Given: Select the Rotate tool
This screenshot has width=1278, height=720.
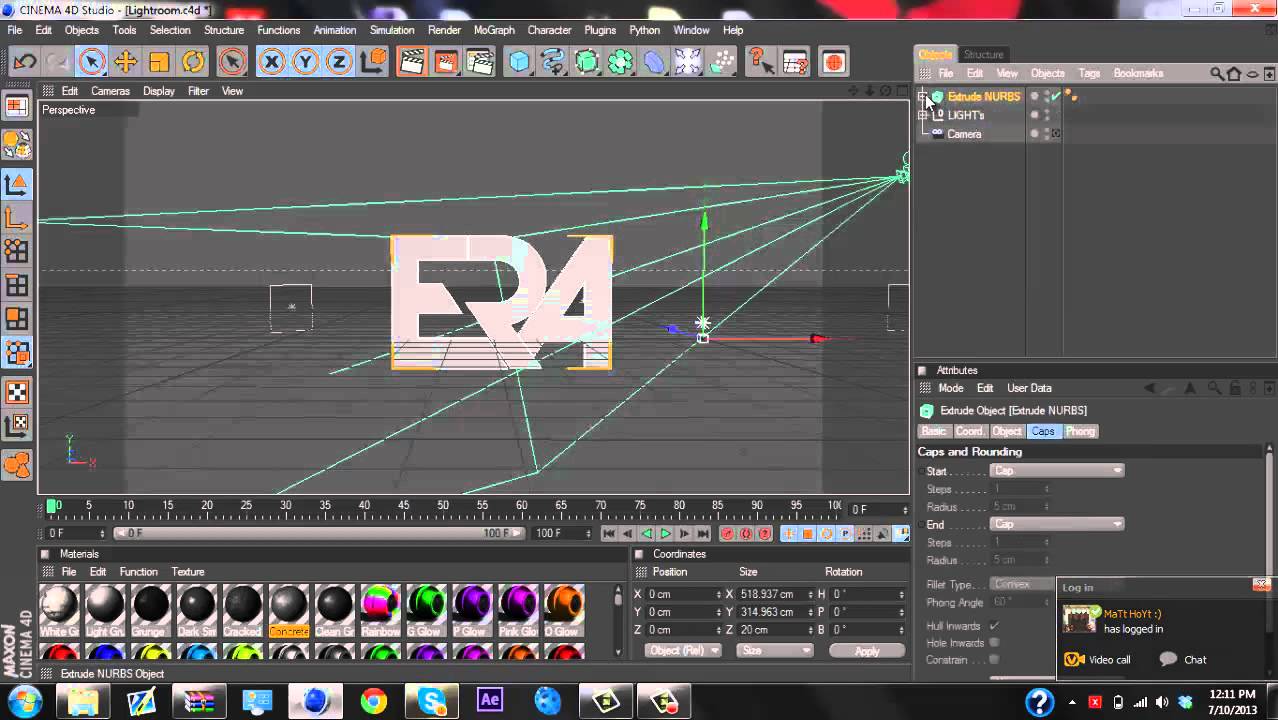Looking at the screenshot, I should click(193, 62).
